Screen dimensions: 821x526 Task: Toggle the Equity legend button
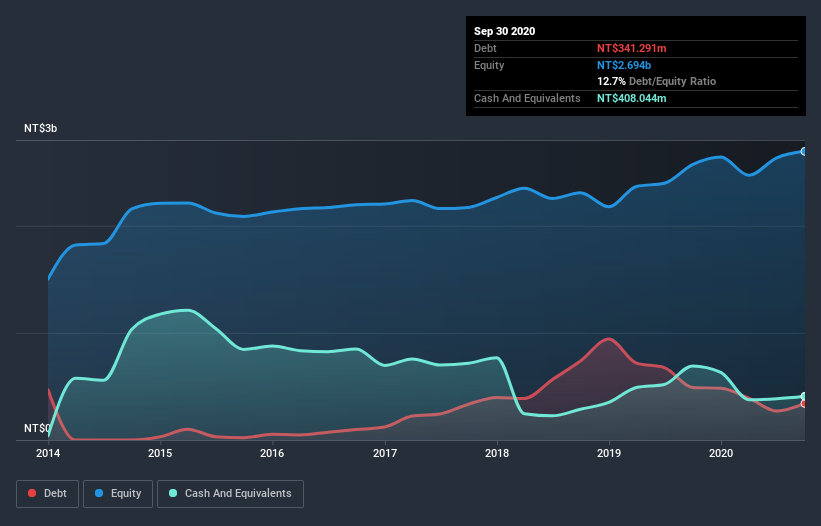click(x=118, y=494)
